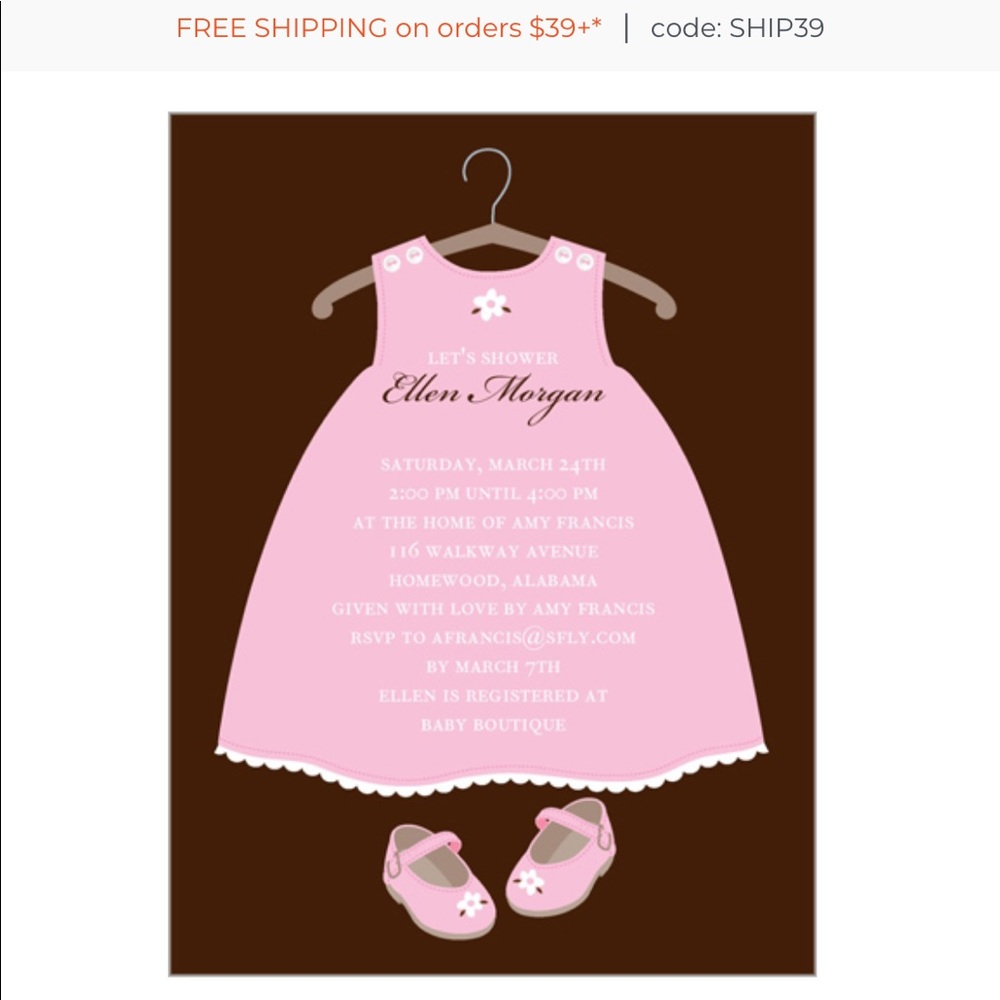This screenshot has height=1000, width=1000.
Task: Click the white flower on the dress bodice
Action: 490,304
